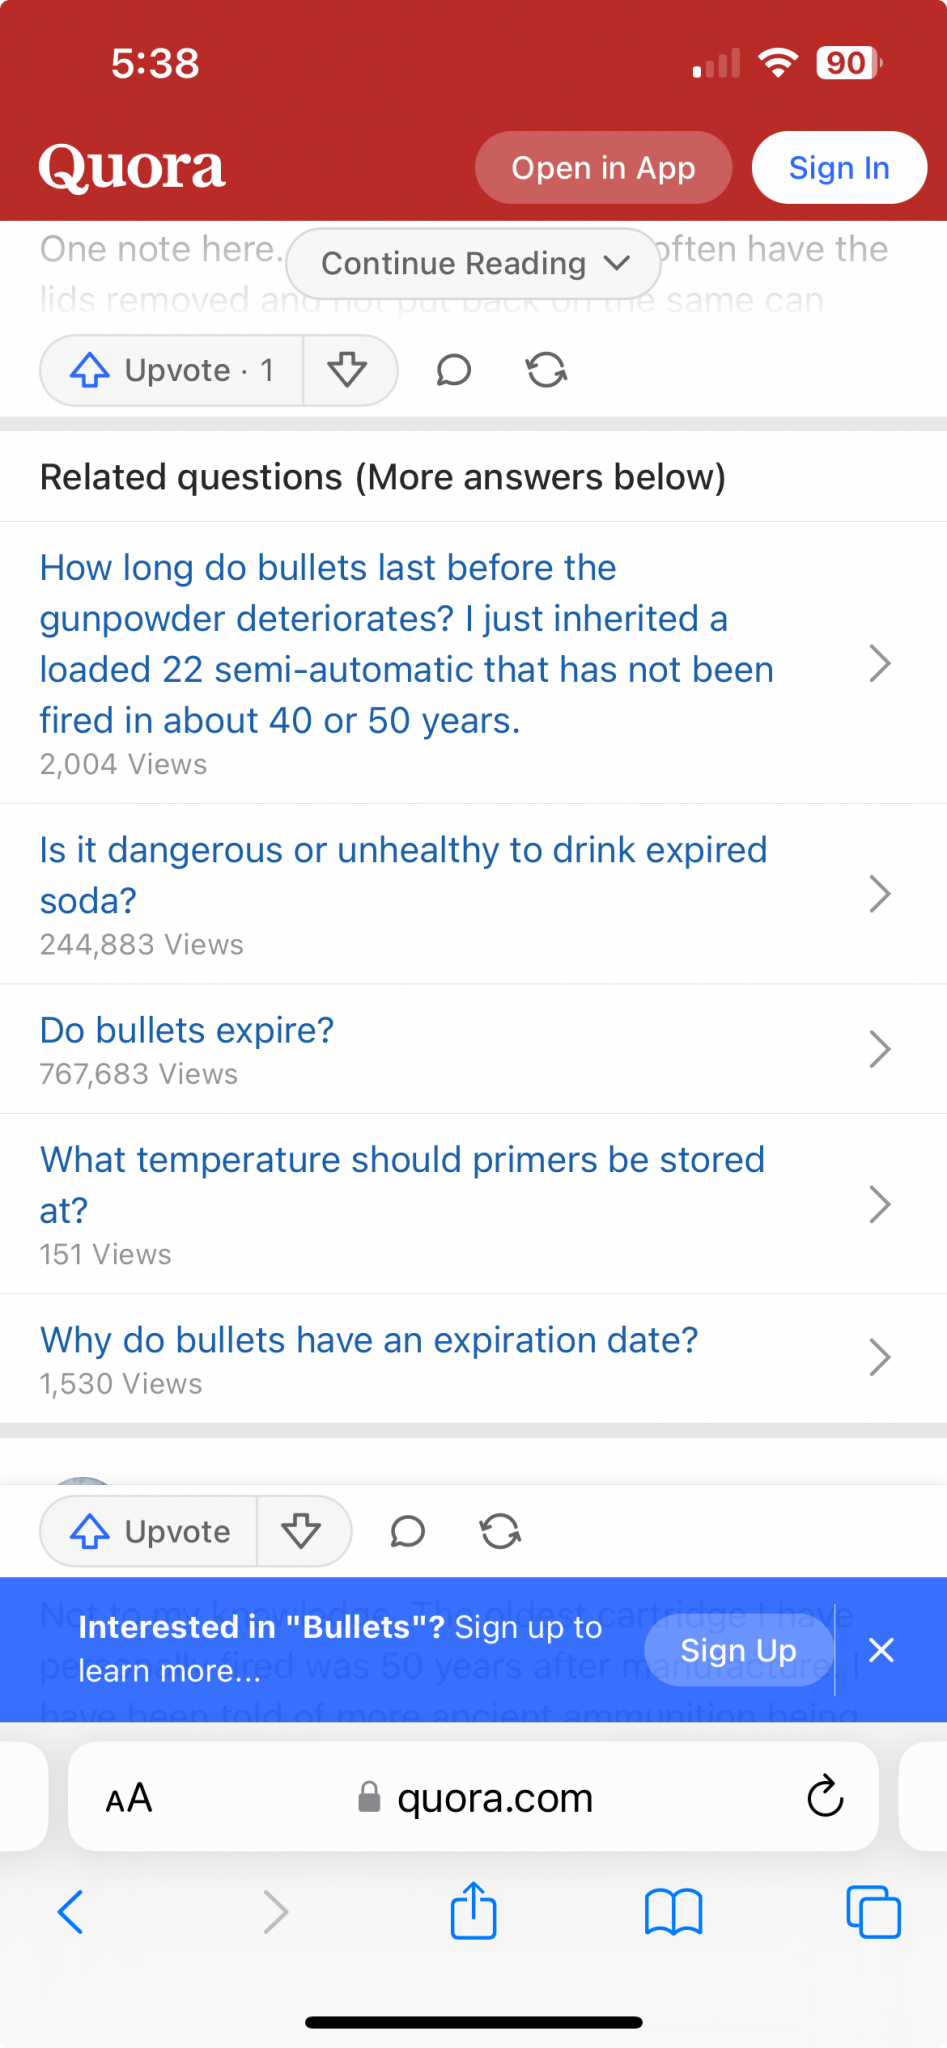Viewport: 947px width, 2048px height.
Task: Upvote the answer in lower action bar
Action: click(149, 1531)
